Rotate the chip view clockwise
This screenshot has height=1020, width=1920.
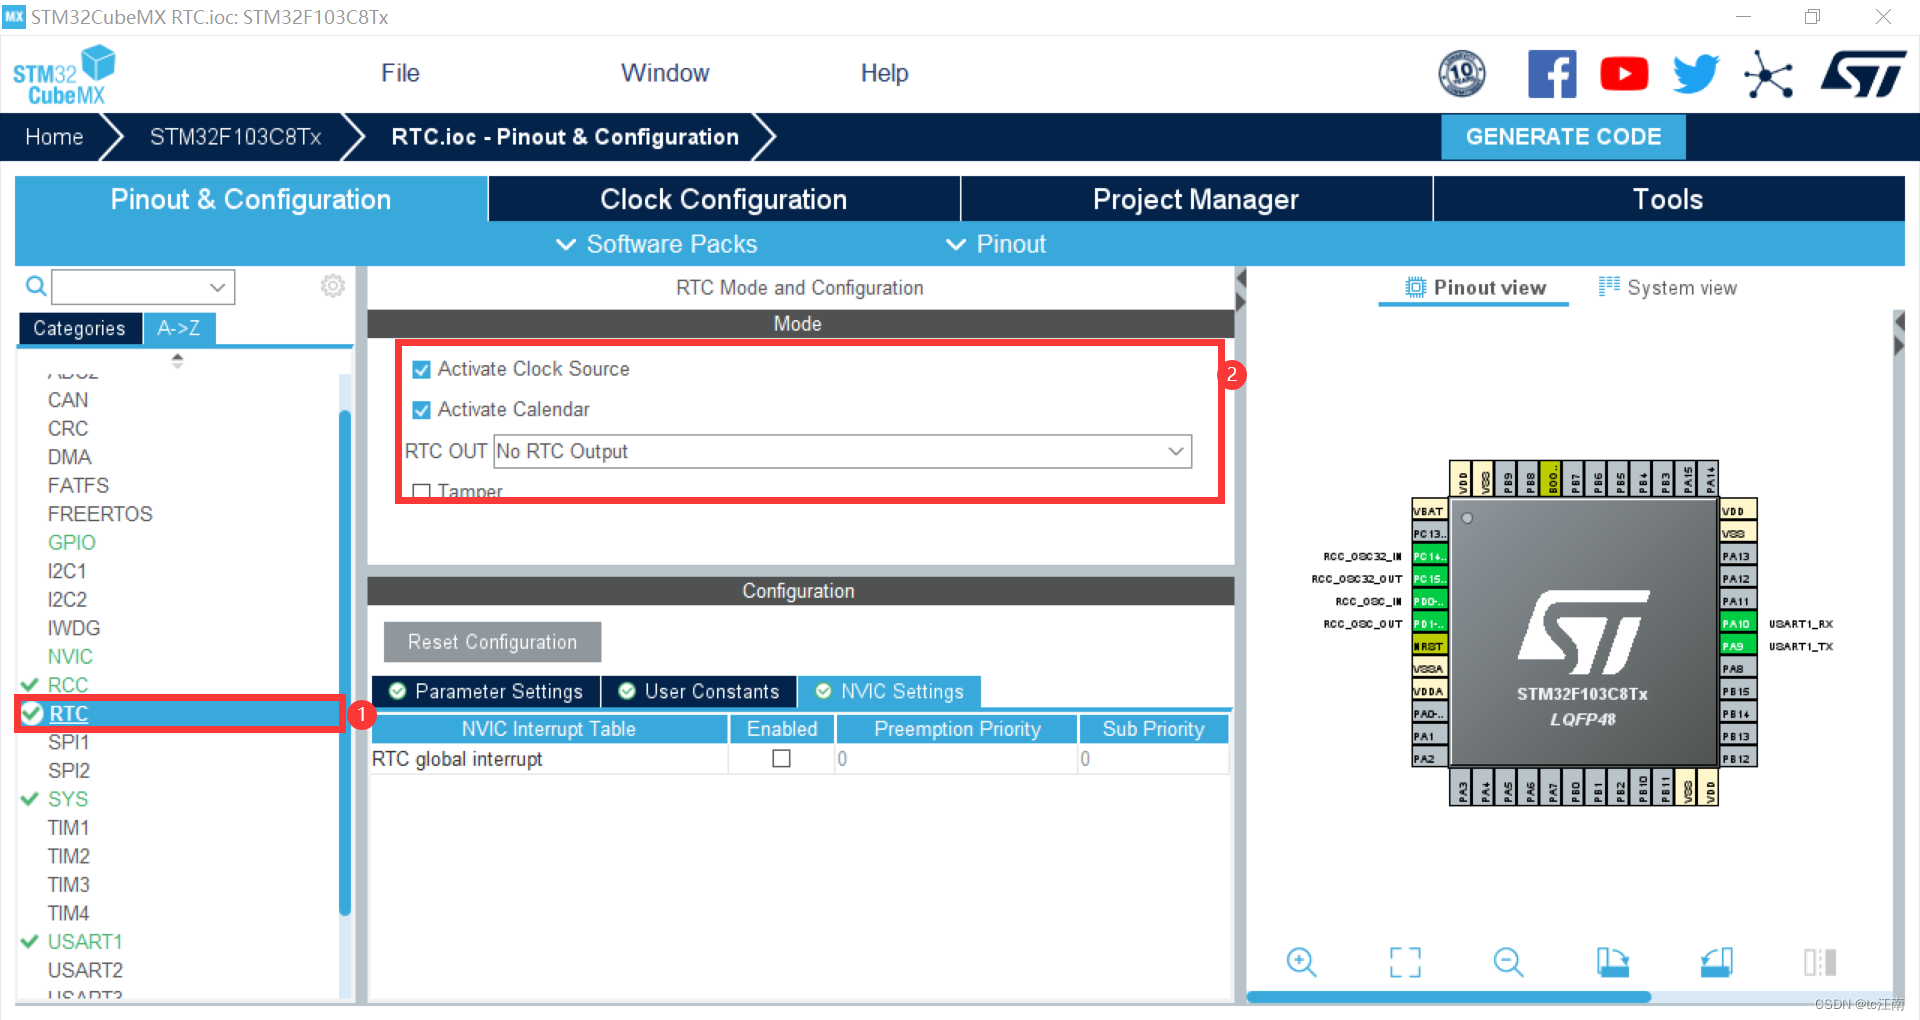click(x=1612, y=962)
